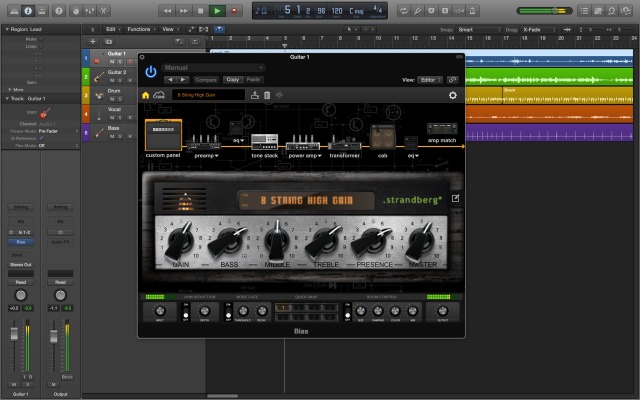The width and height of the screenshot is (640, 400).
Task: Open the Loop Browser button
Action: click(611, 11)
